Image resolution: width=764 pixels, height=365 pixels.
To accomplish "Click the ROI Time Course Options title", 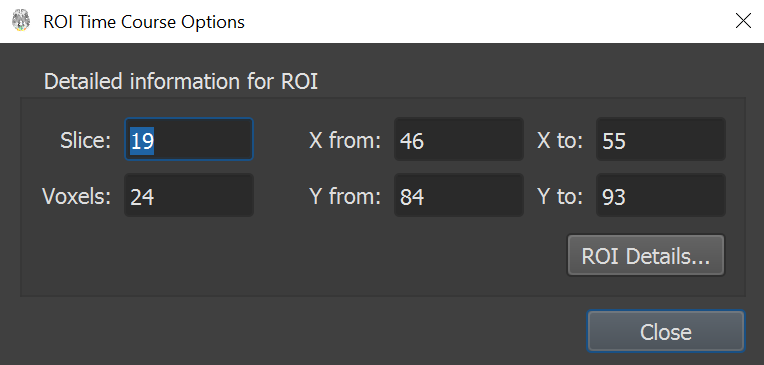I will pyautogui.click(x=144, y=21).
